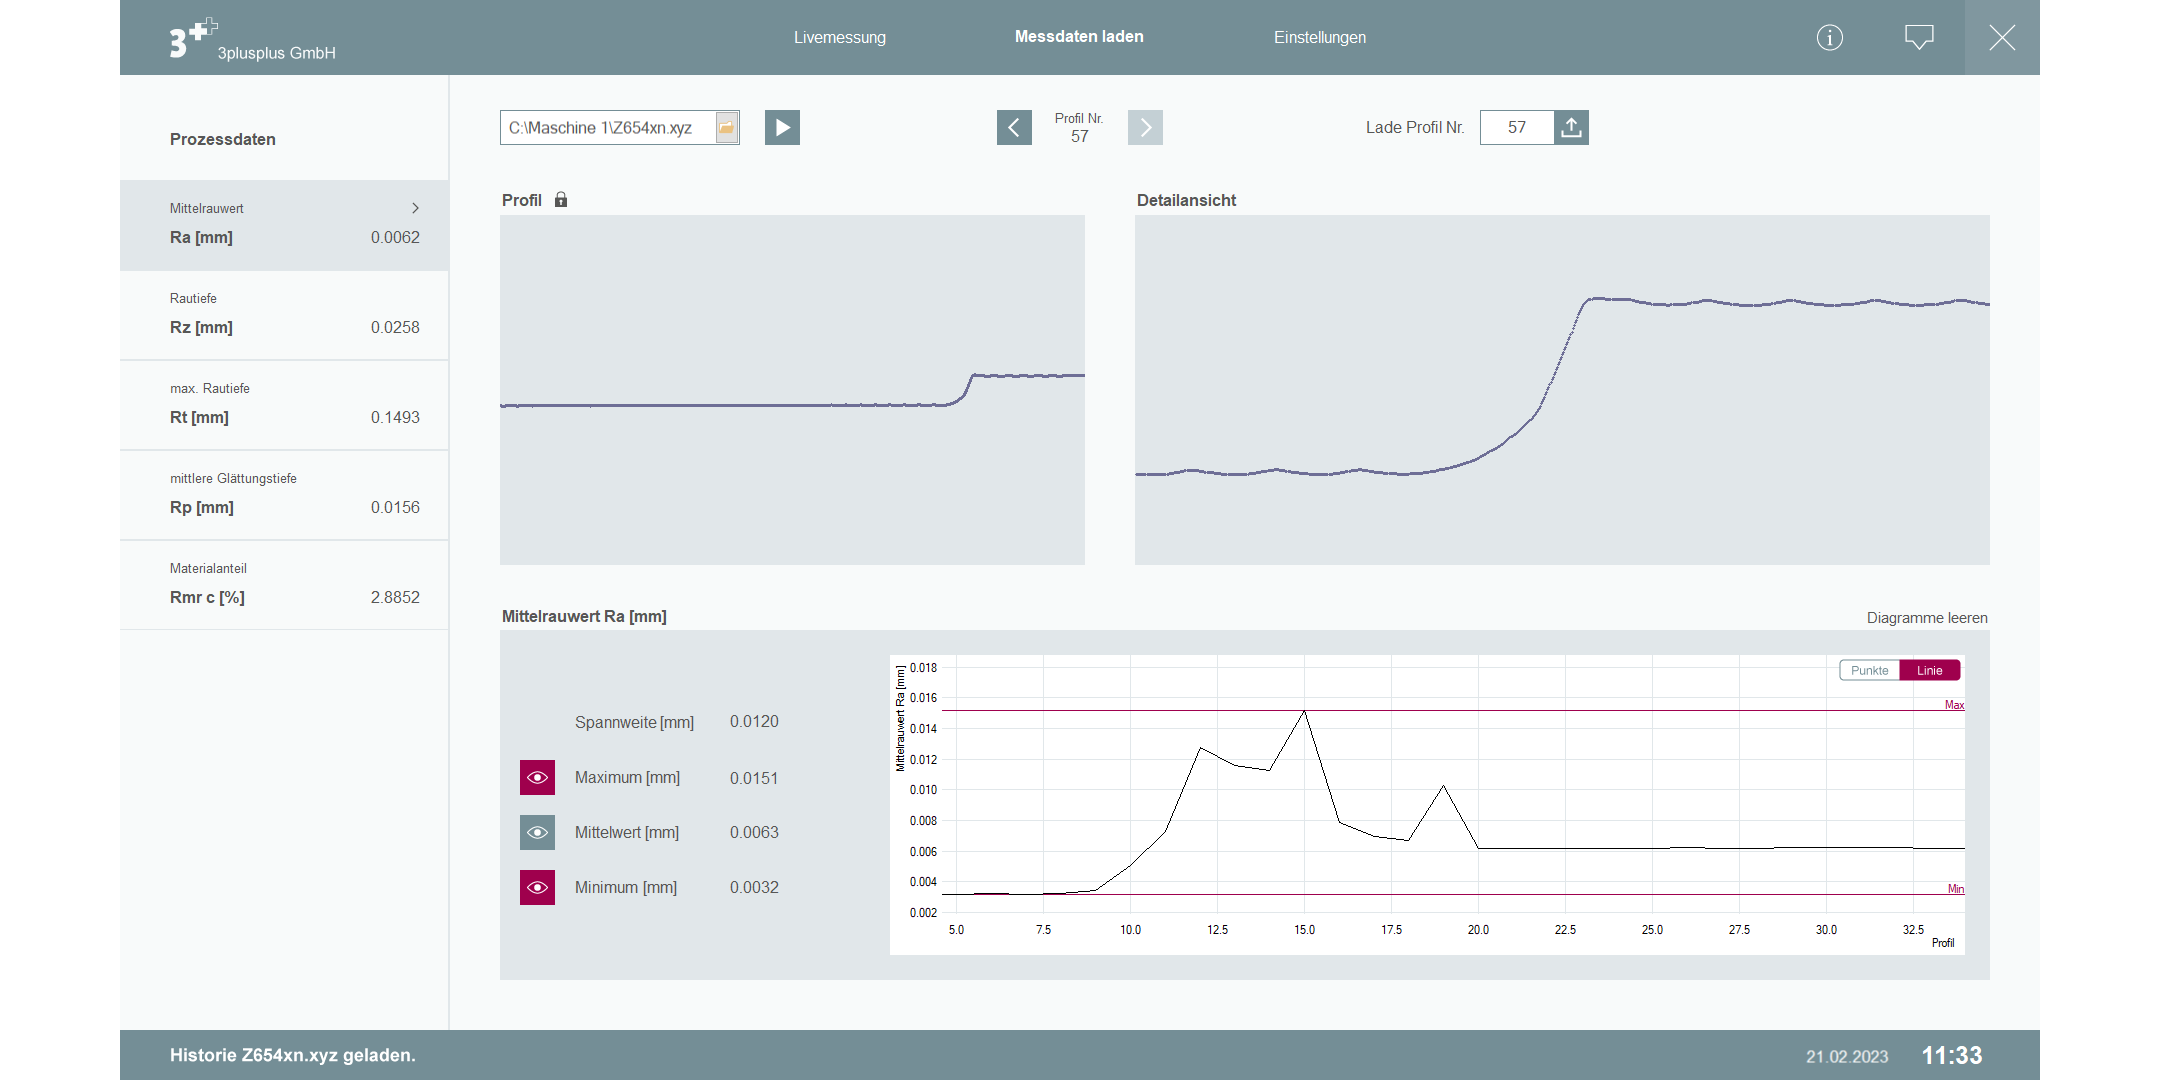Close the application with X button
The width and height of the screenshot is (2160, 1080).
[x=2002, y=38]
